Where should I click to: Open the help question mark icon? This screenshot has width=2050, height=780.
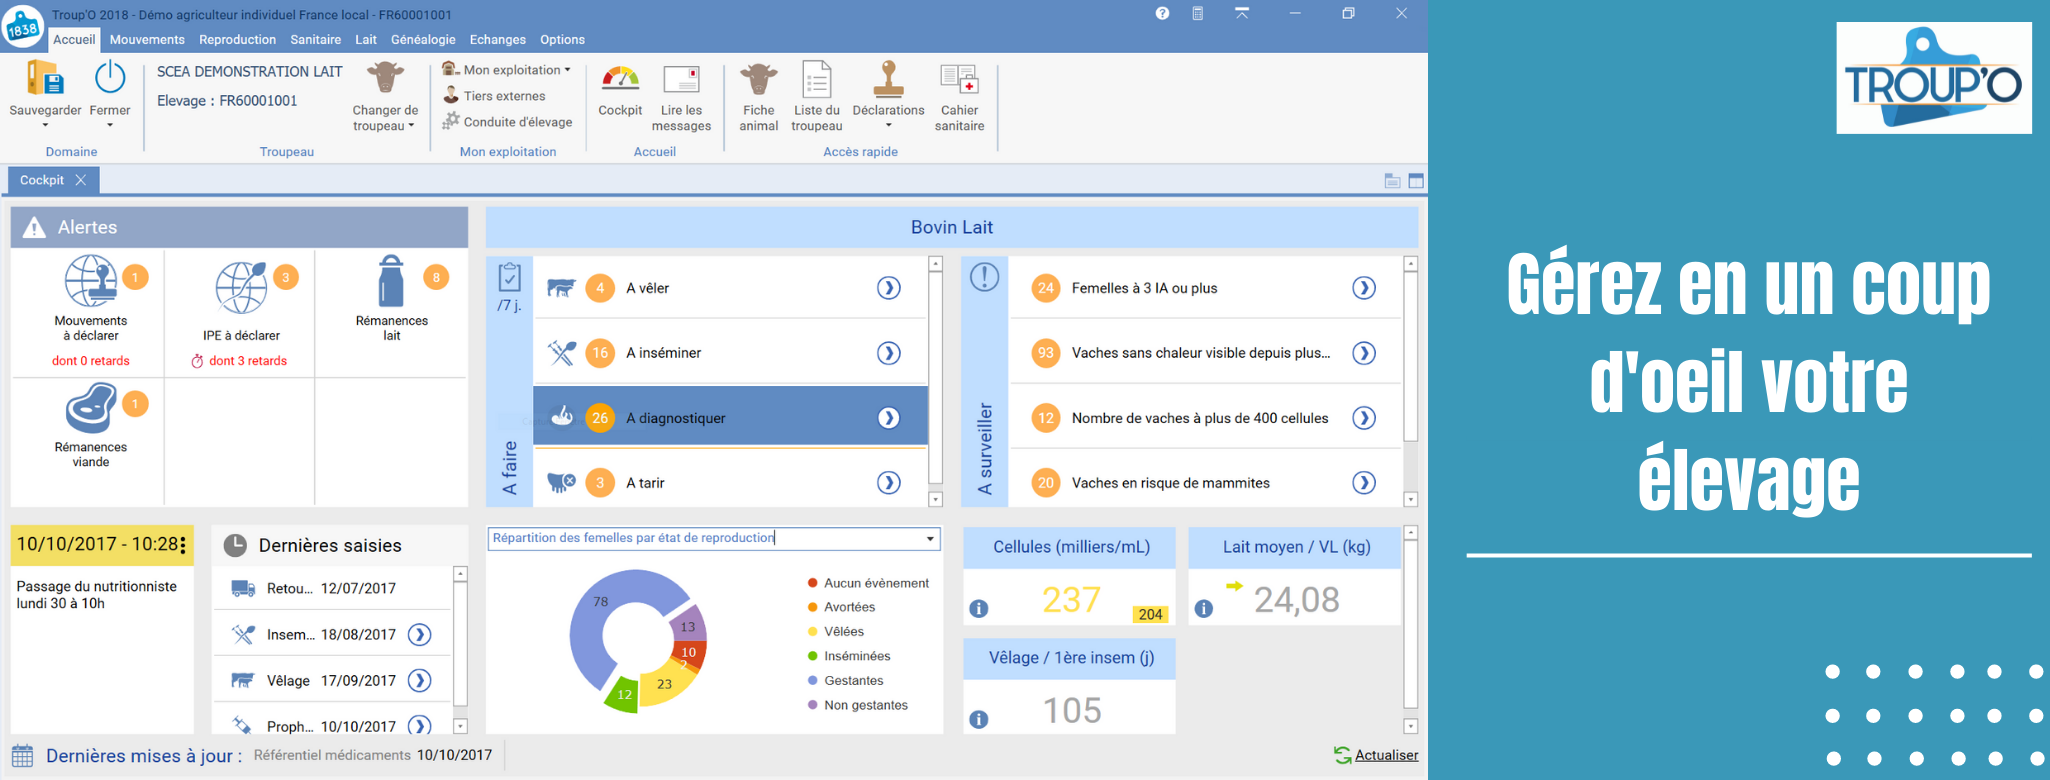(x=1162, y=13)
